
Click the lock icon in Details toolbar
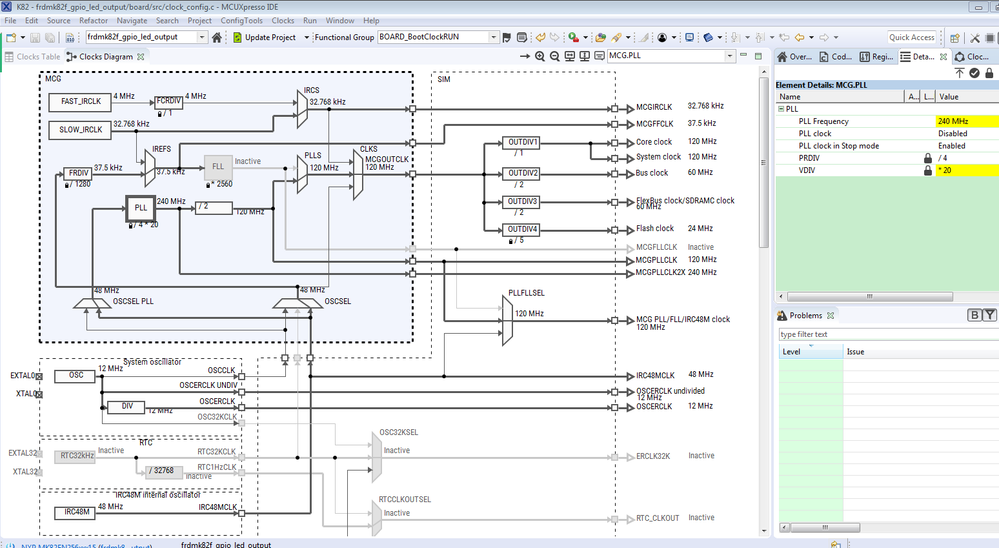989,73
